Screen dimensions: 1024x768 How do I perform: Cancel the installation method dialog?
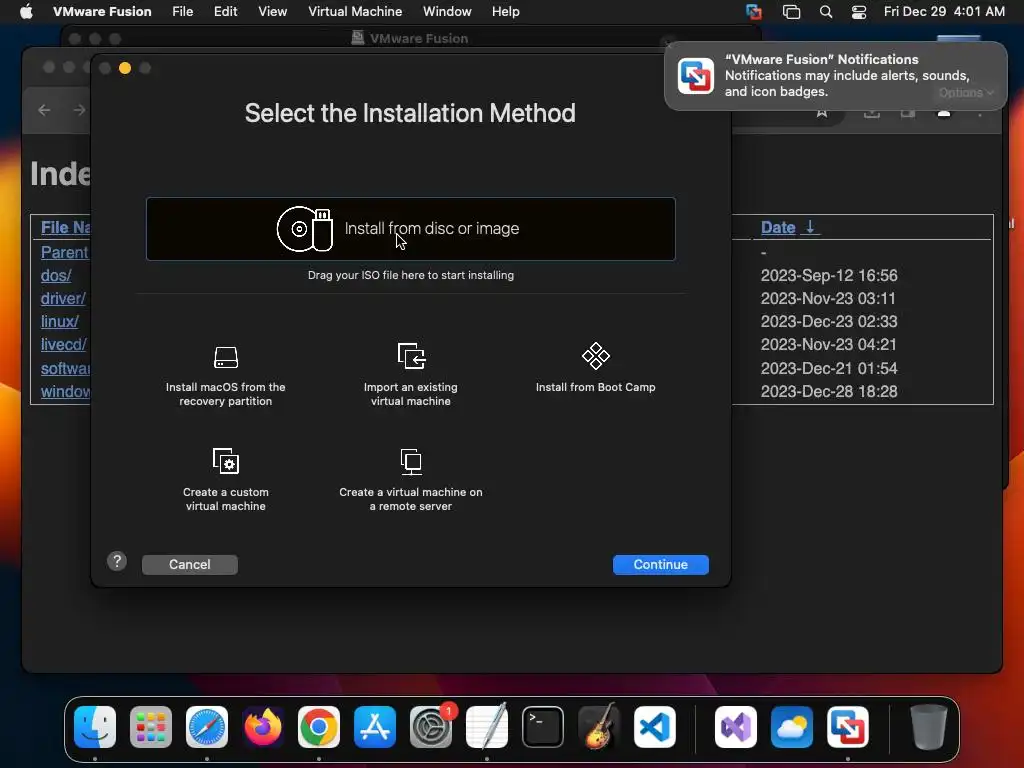pyautogui.click(x=189, y=564)
